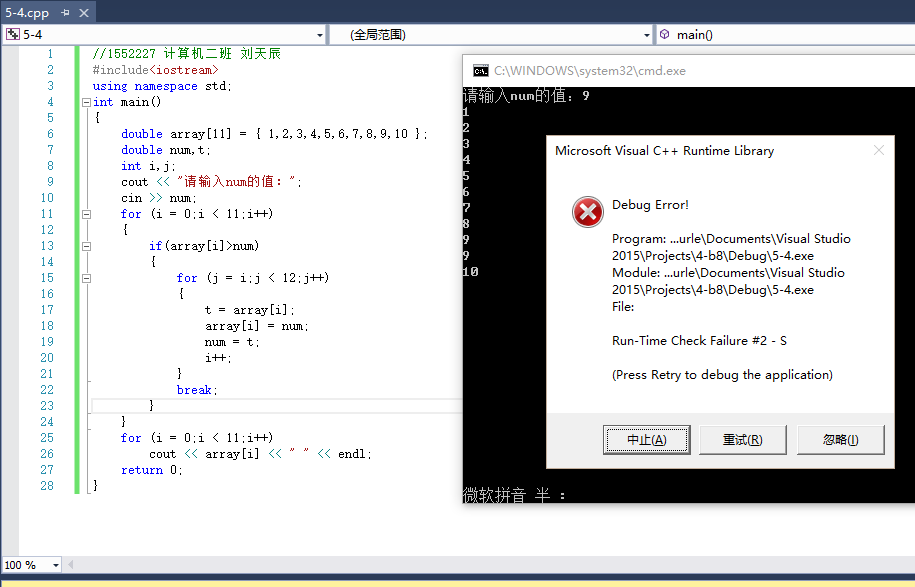
Task: Open the 100 % zoom dropdown
Action: pyautogui.click(x=55, y=565)
